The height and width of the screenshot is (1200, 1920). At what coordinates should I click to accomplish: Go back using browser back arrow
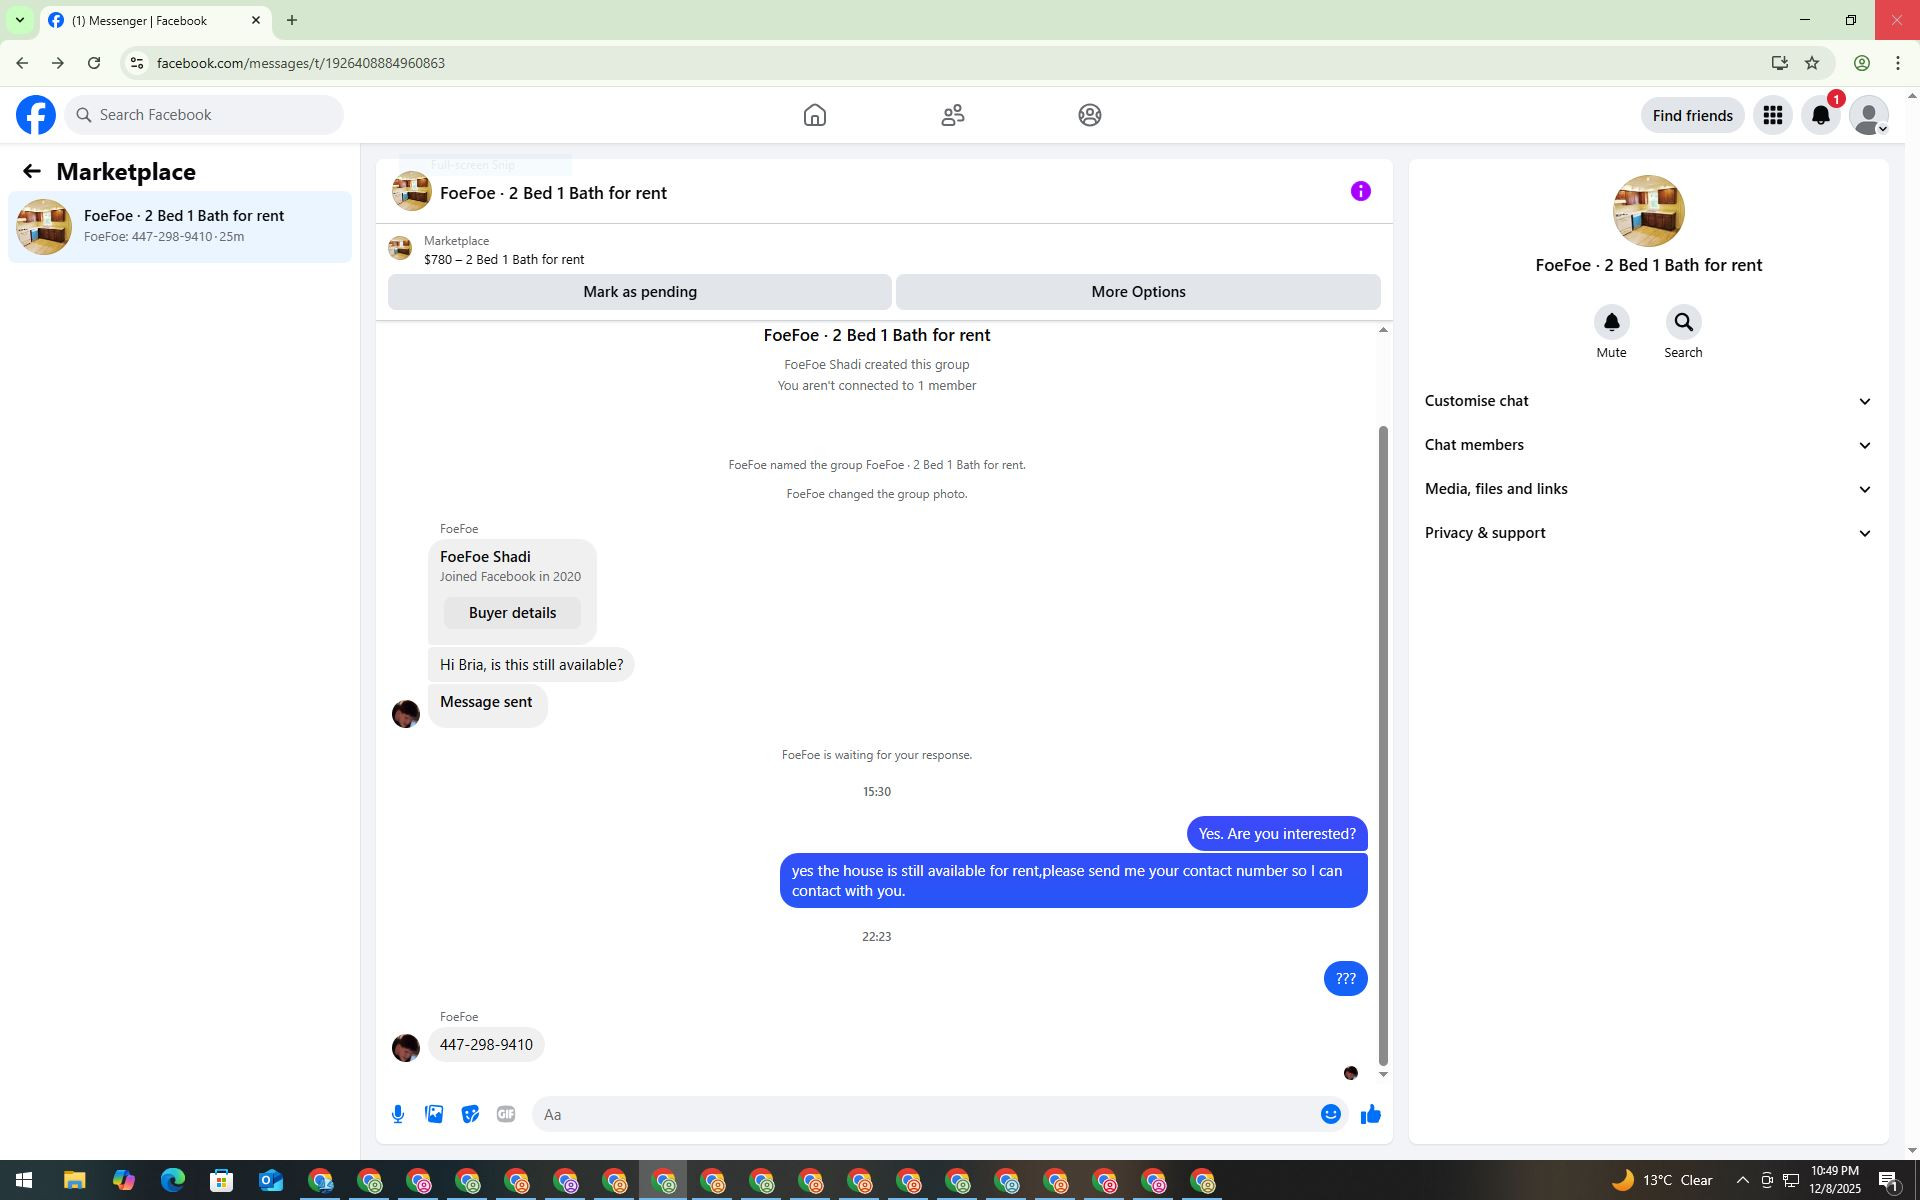point(21,63)
